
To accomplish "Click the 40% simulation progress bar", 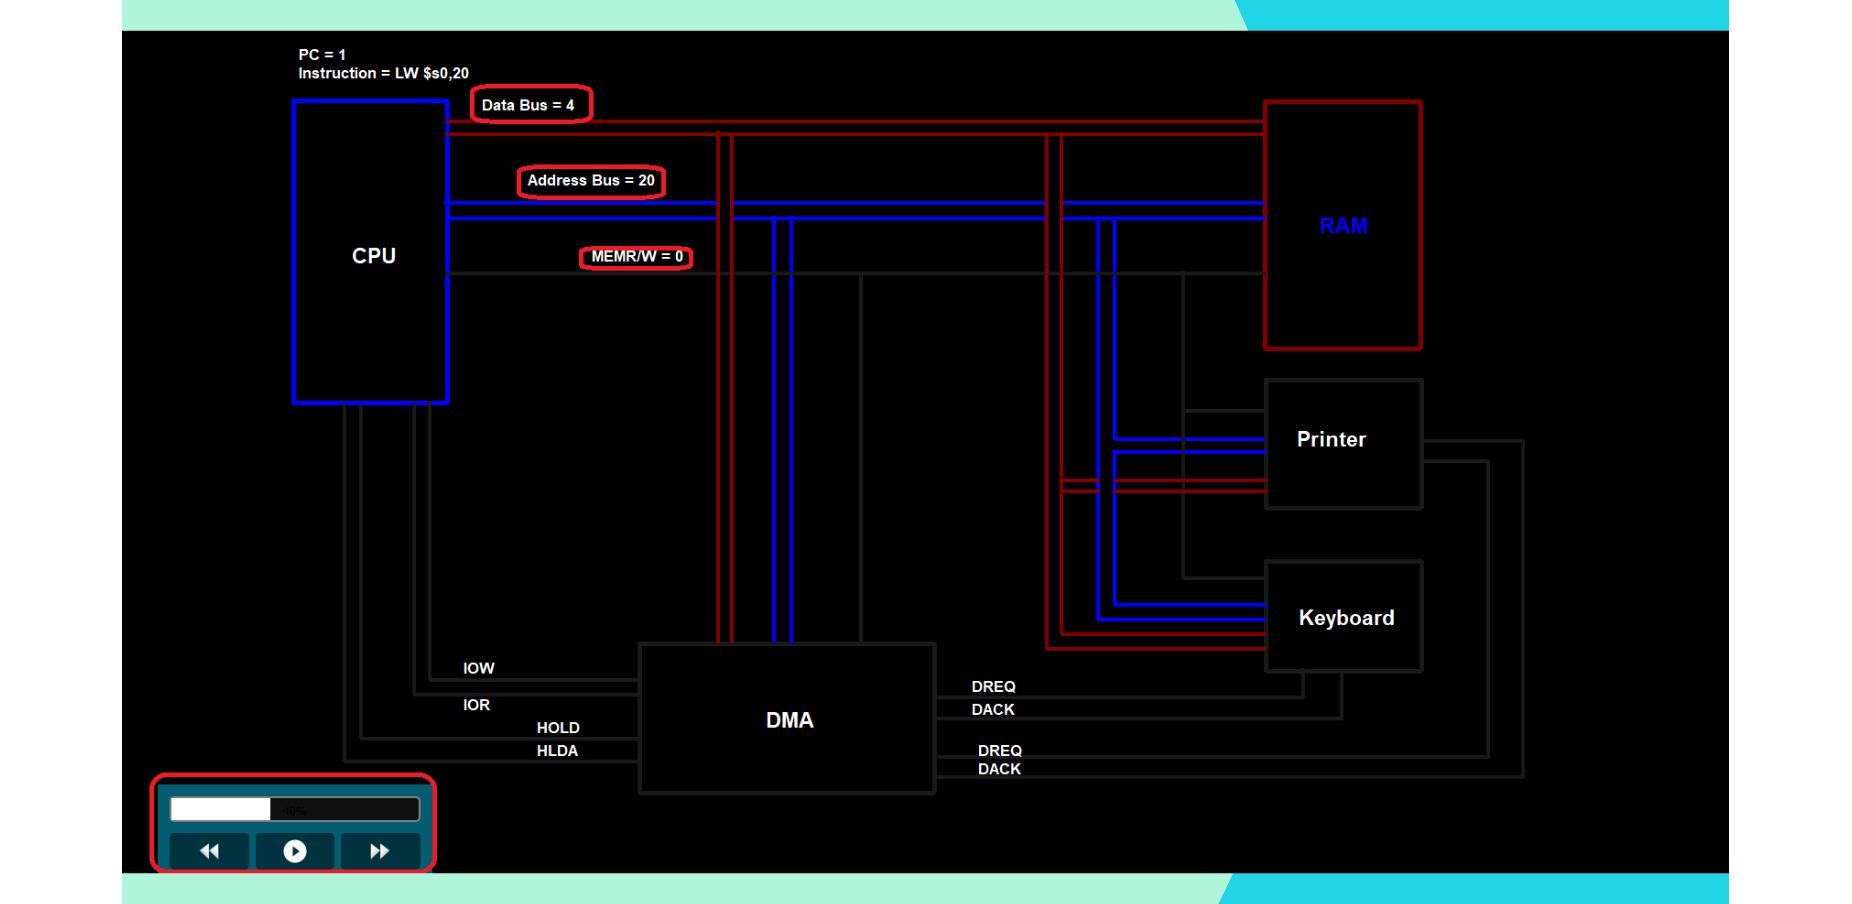I will [x=294, y=809].
